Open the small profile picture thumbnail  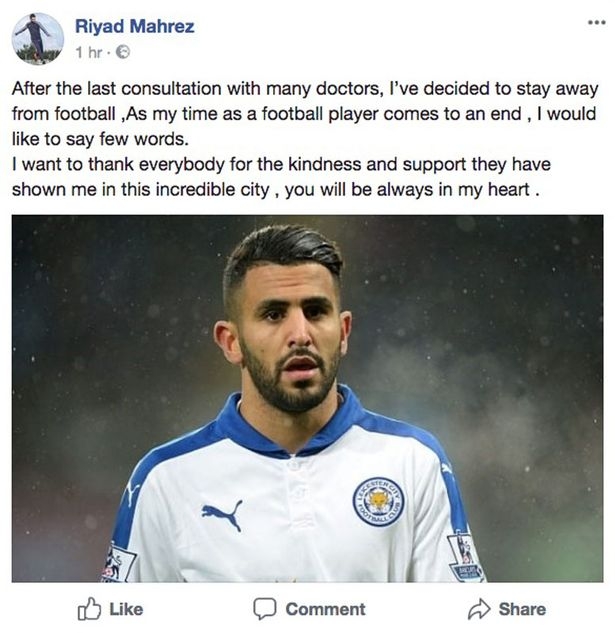(38, 39)
